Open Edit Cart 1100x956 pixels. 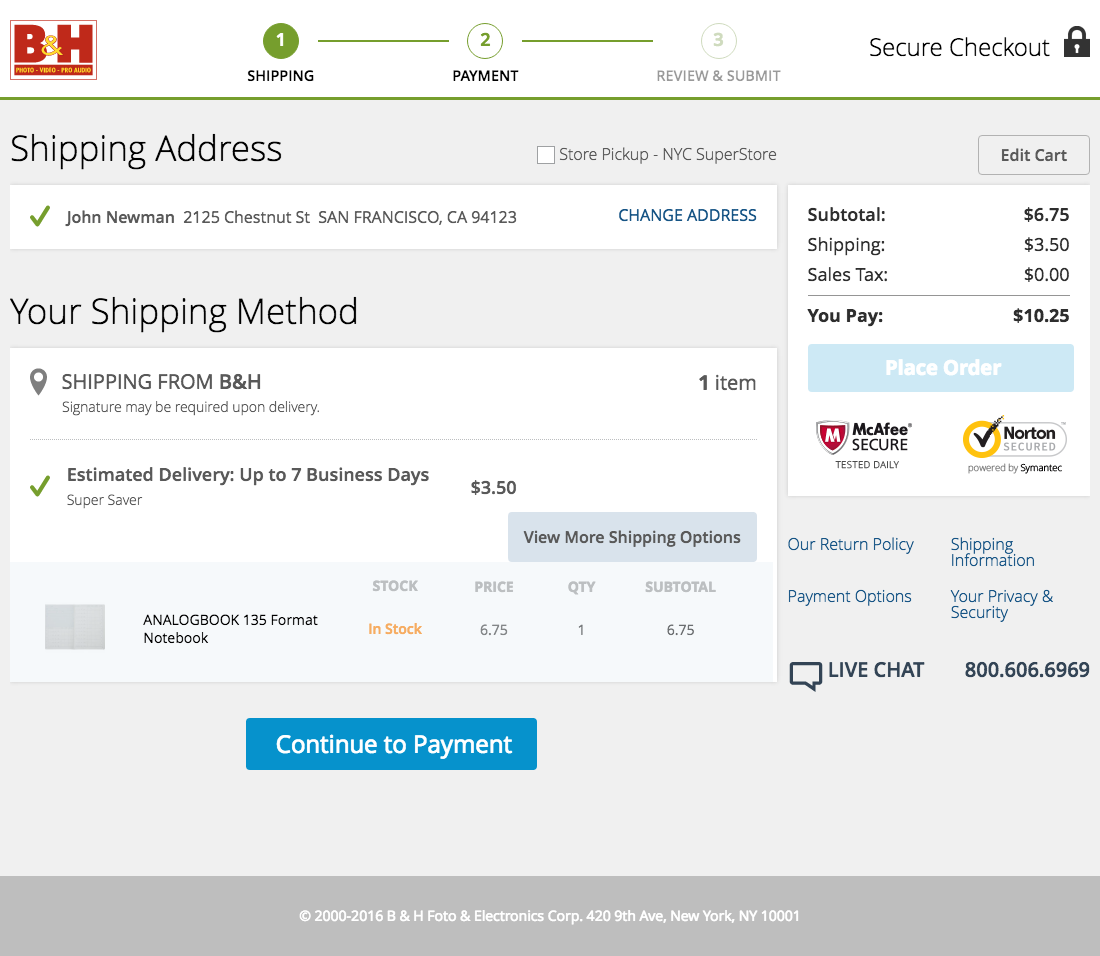click(x=1033, y=155)
